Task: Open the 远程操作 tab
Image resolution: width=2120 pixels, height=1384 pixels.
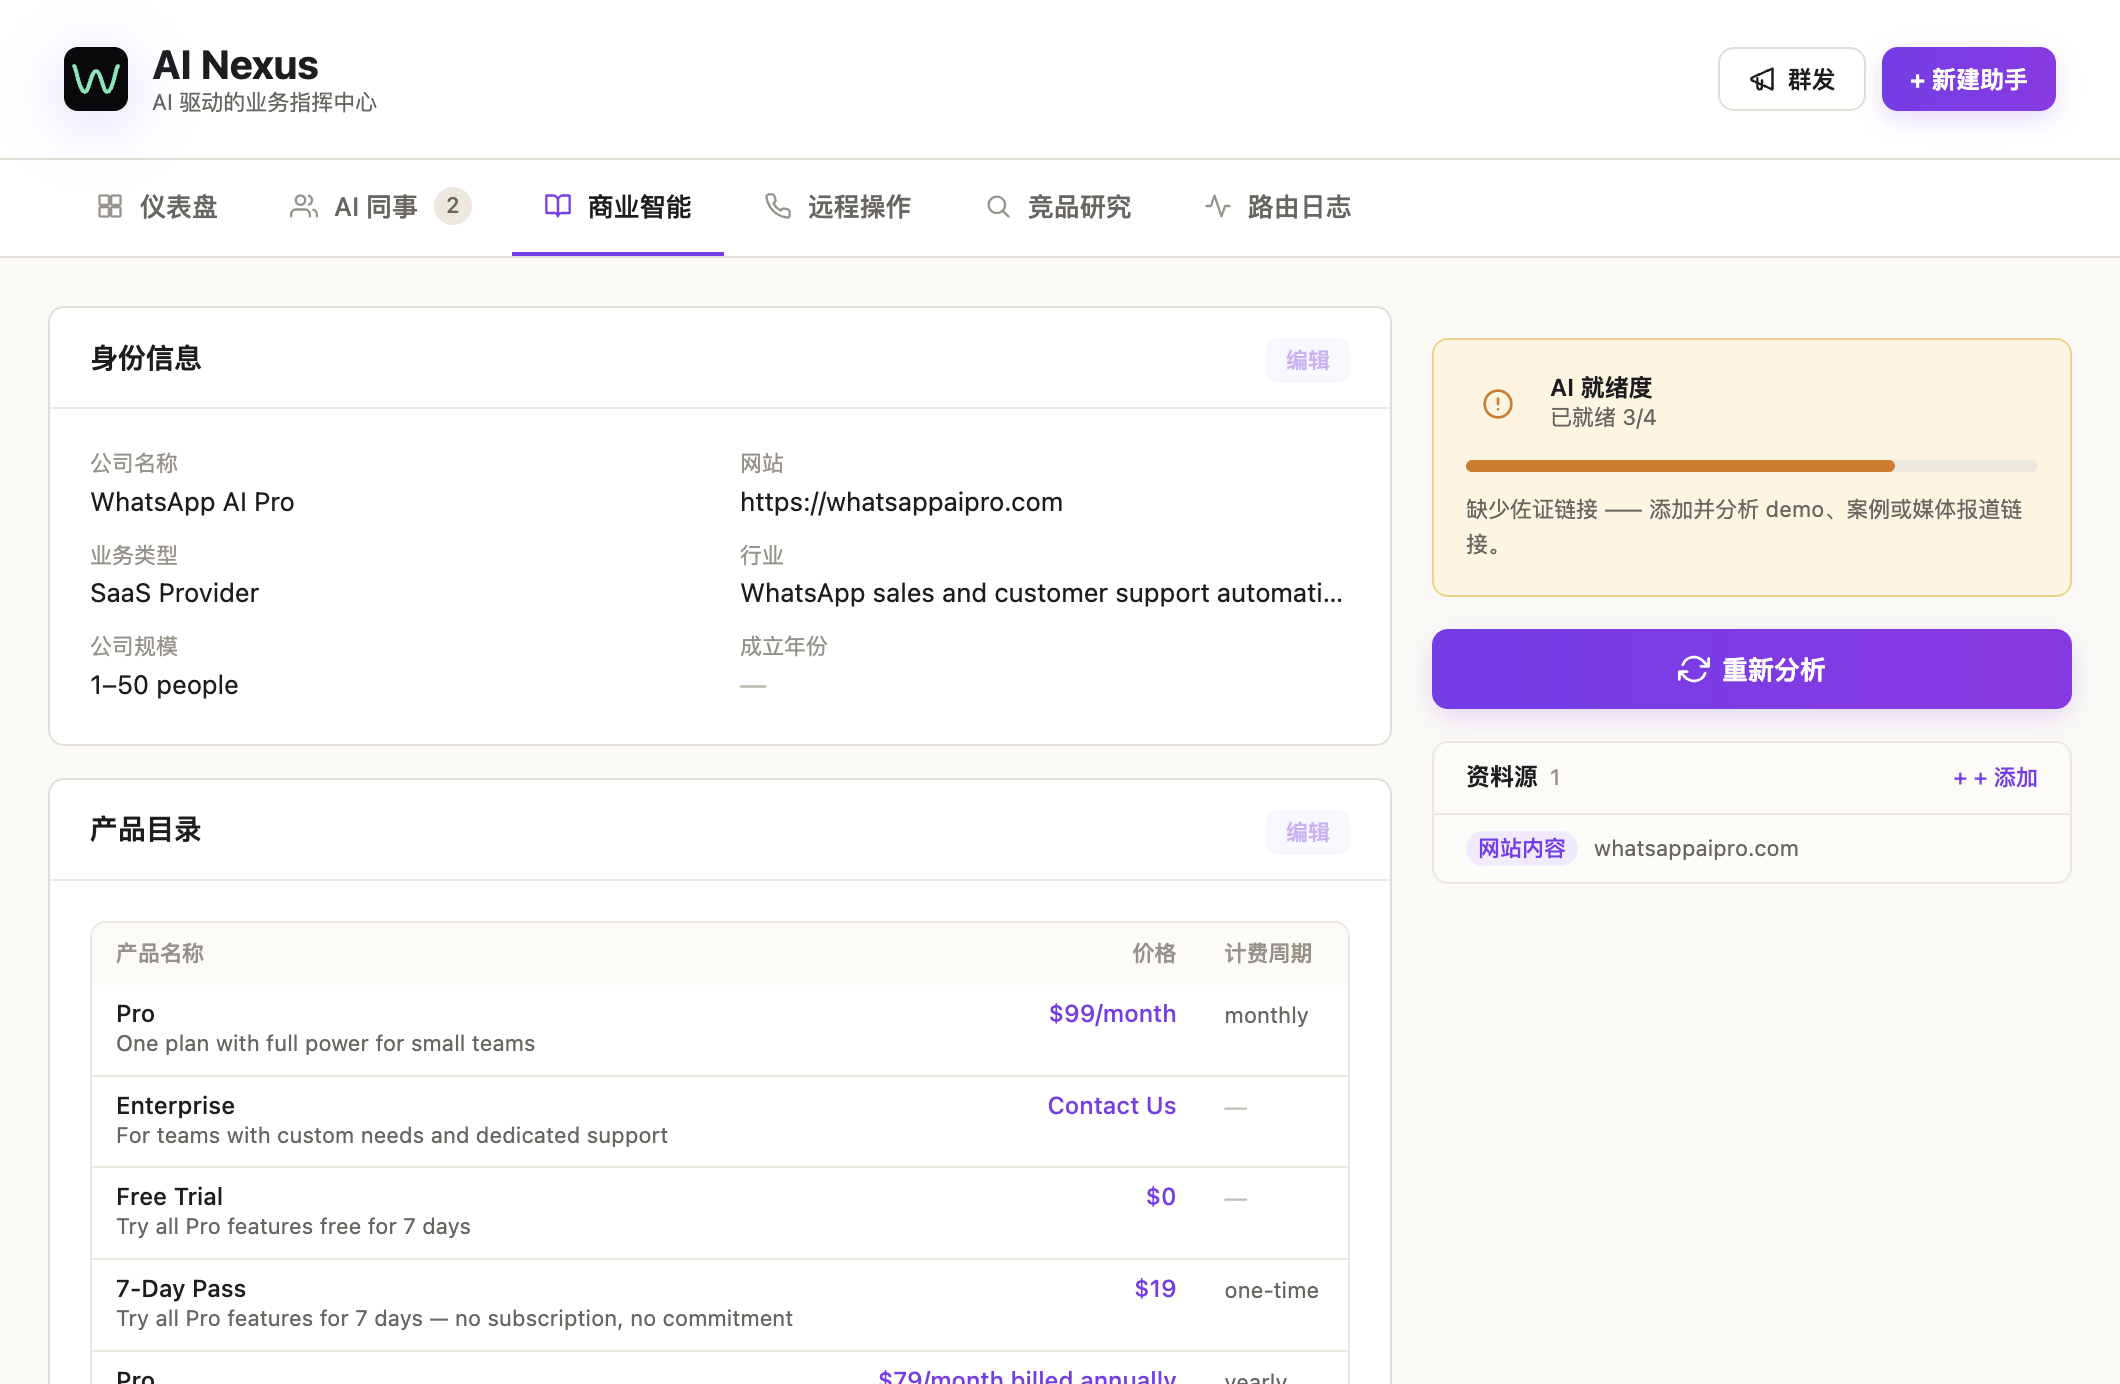Action: (x=838, y=207)
